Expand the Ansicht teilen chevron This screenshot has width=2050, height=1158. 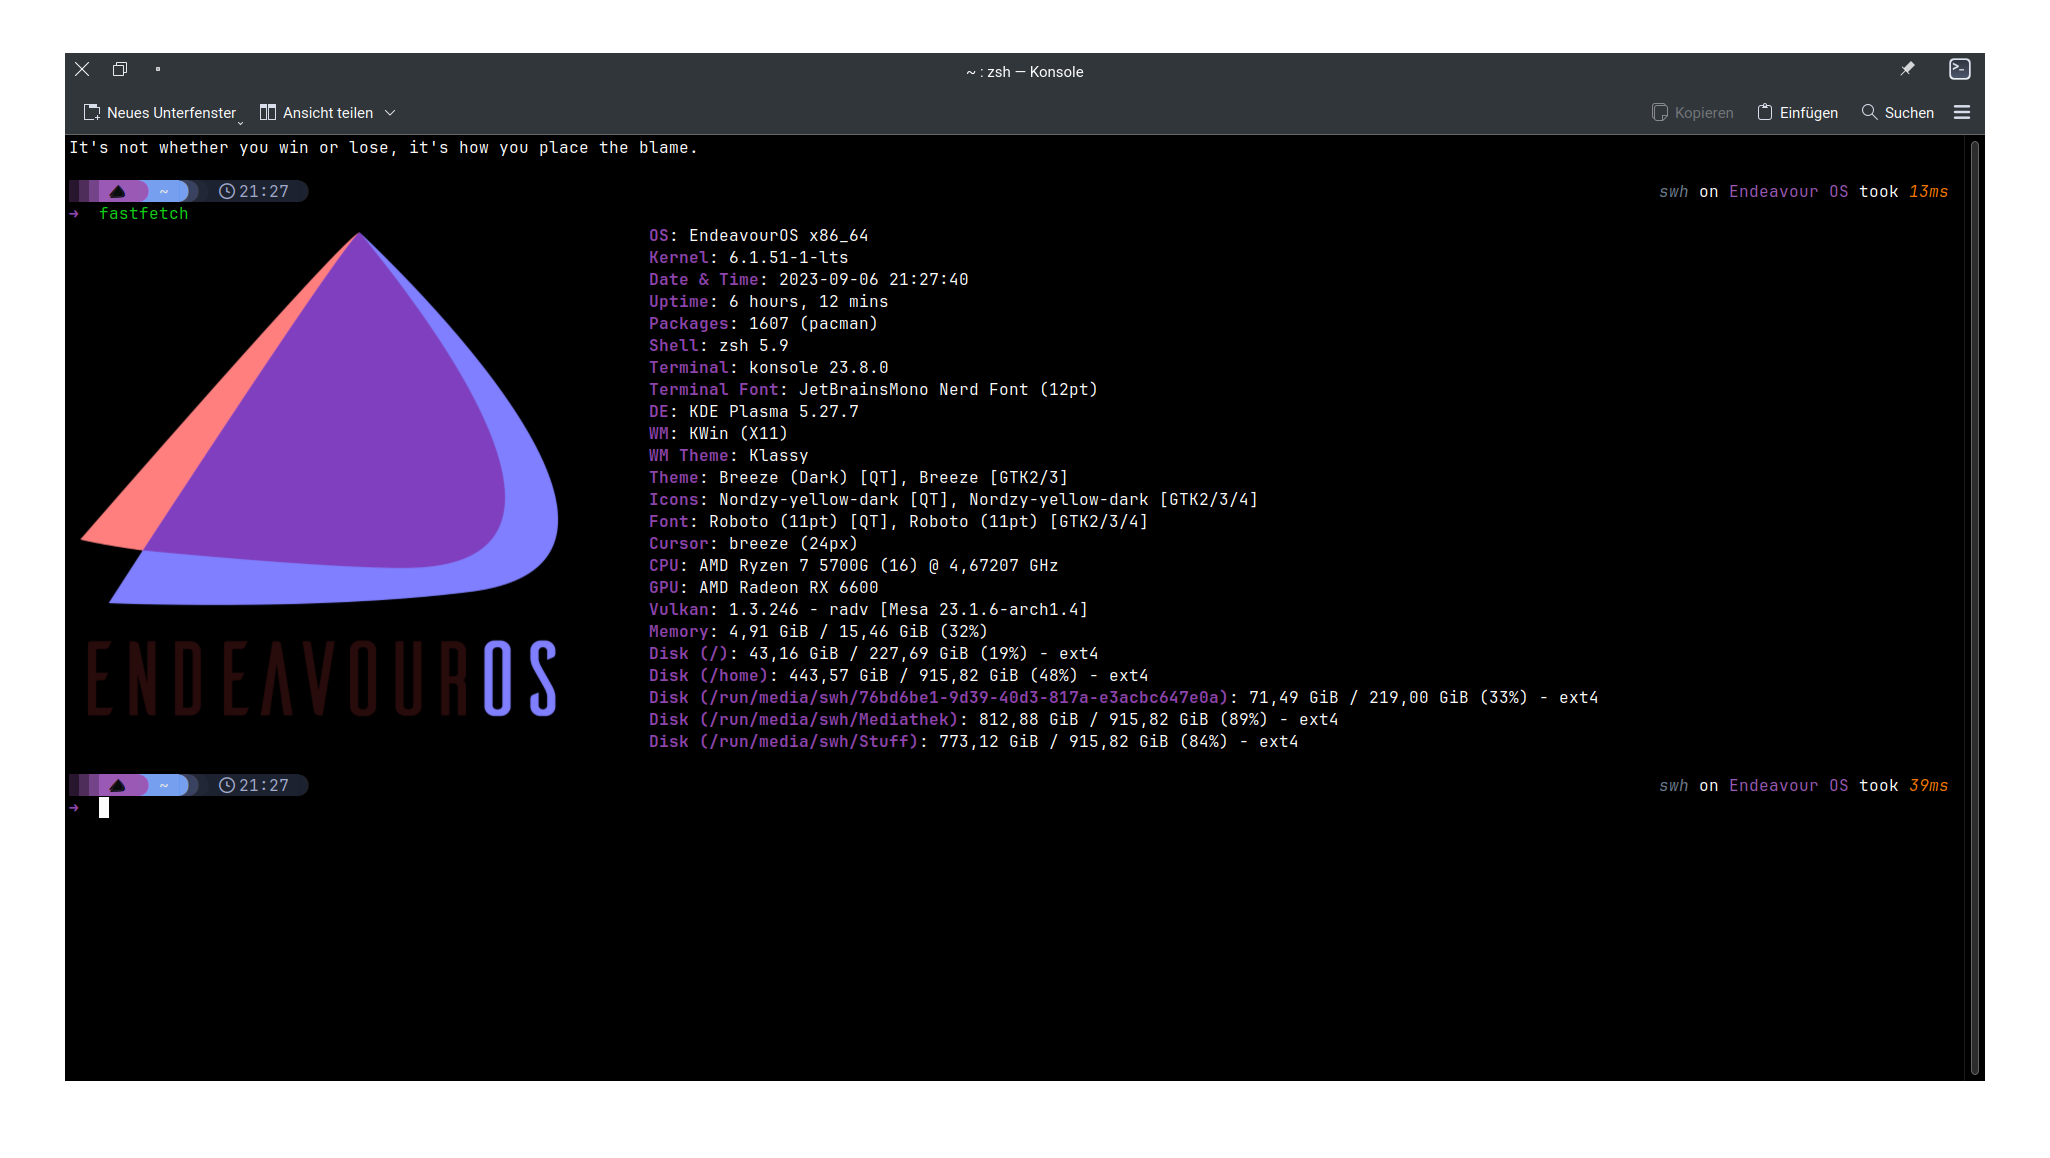click(390, 113)
